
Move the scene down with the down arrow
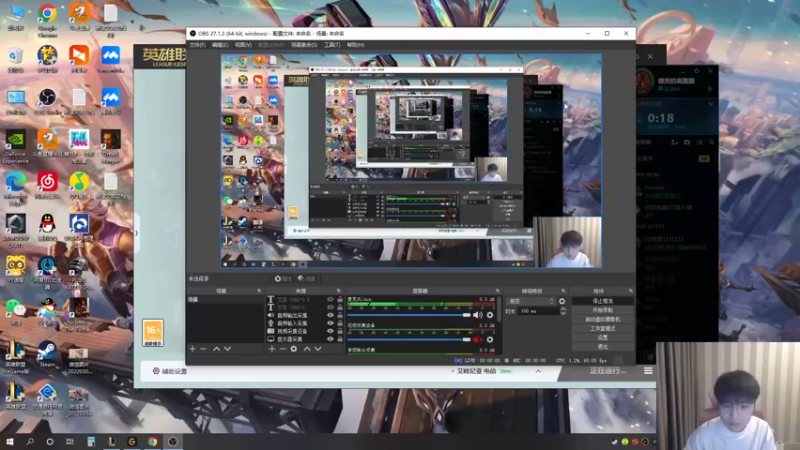tap(228, 349)
